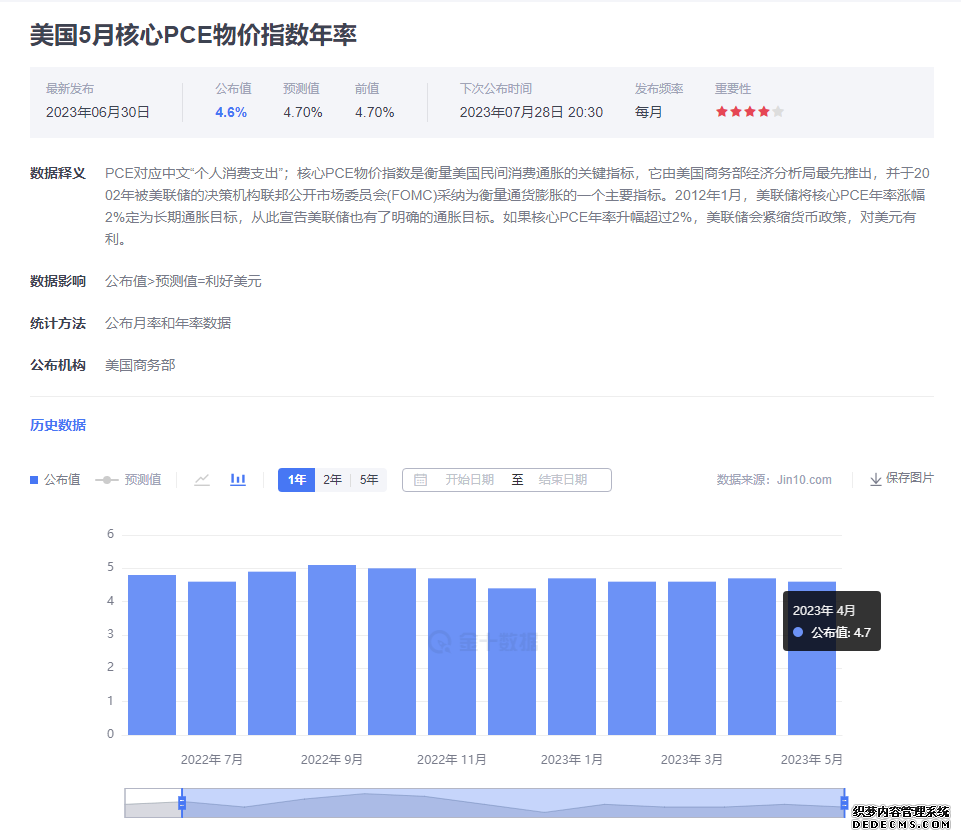Click the 2023年 1月 bar
The width and height of the screenshot is (961, 839).
tap(572, 656)
